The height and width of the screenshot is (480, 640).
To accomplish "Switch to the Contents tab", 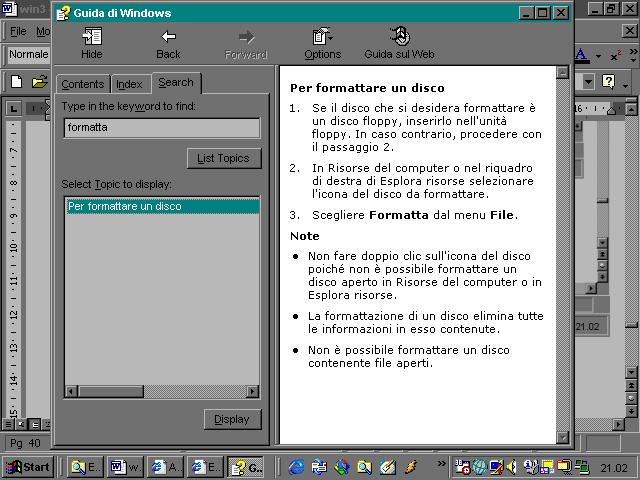I will tap(83, 84).
